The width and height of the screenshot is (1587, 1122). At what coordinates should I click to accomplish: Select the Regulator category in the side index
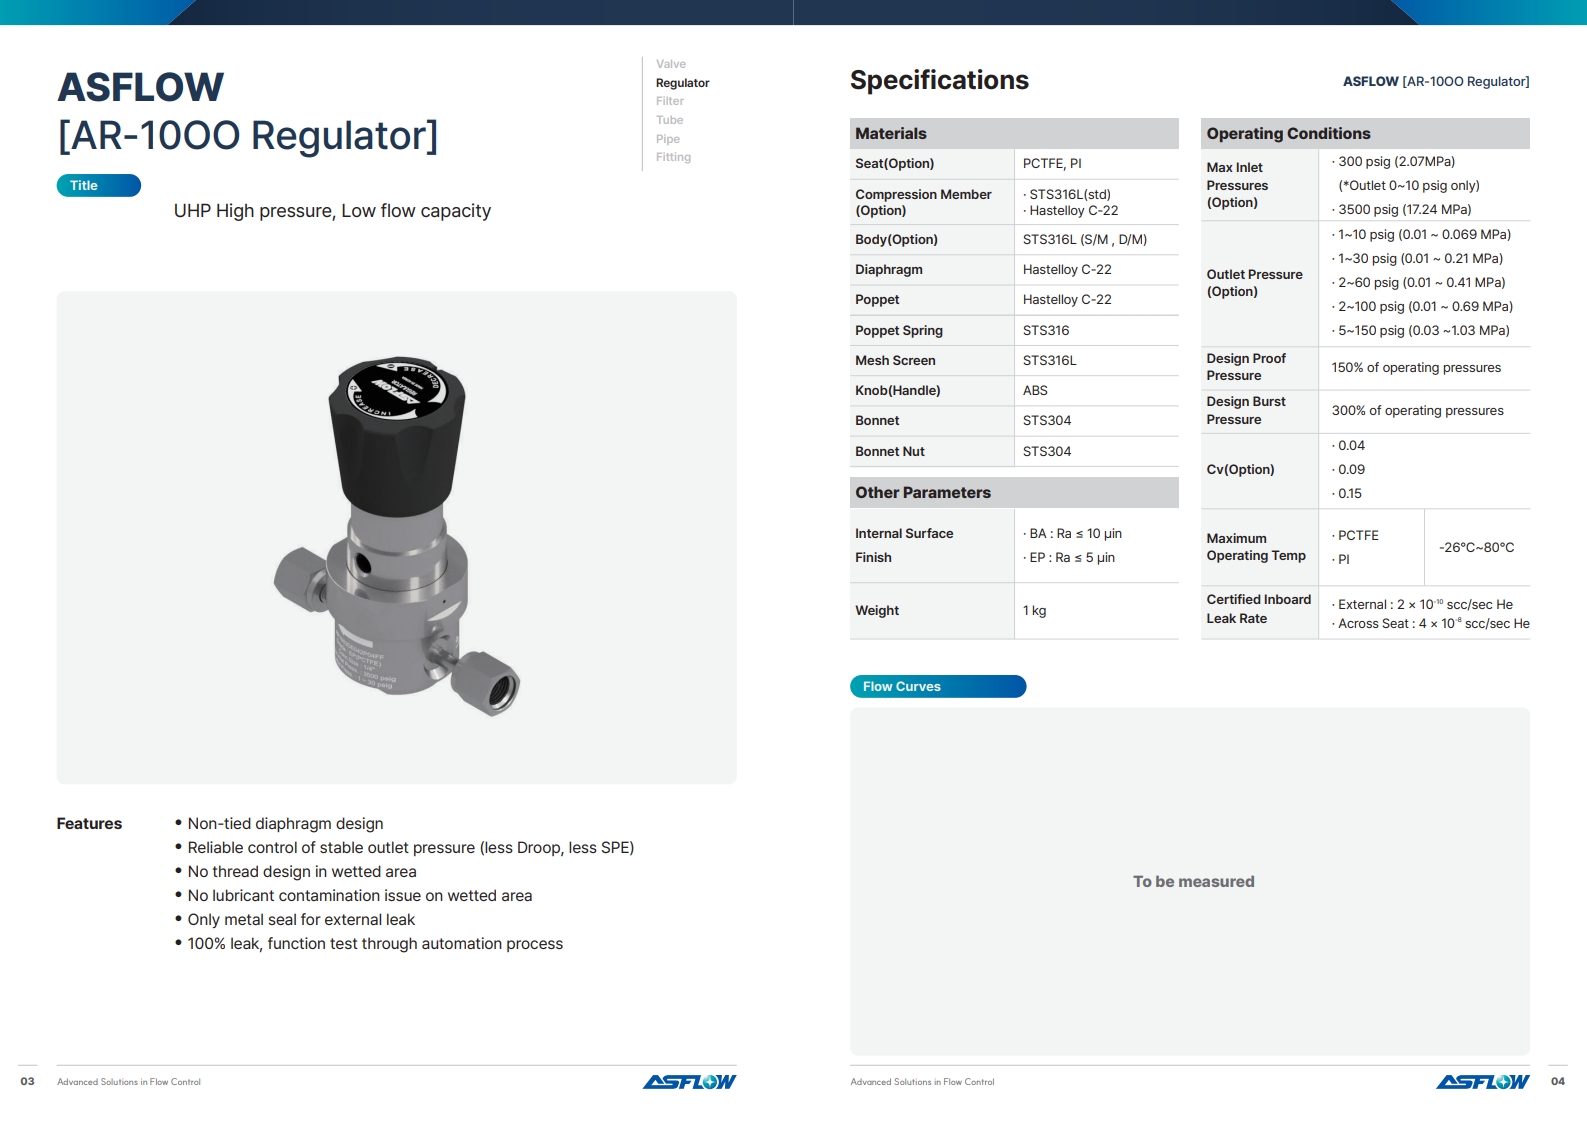tap(682, 83)
